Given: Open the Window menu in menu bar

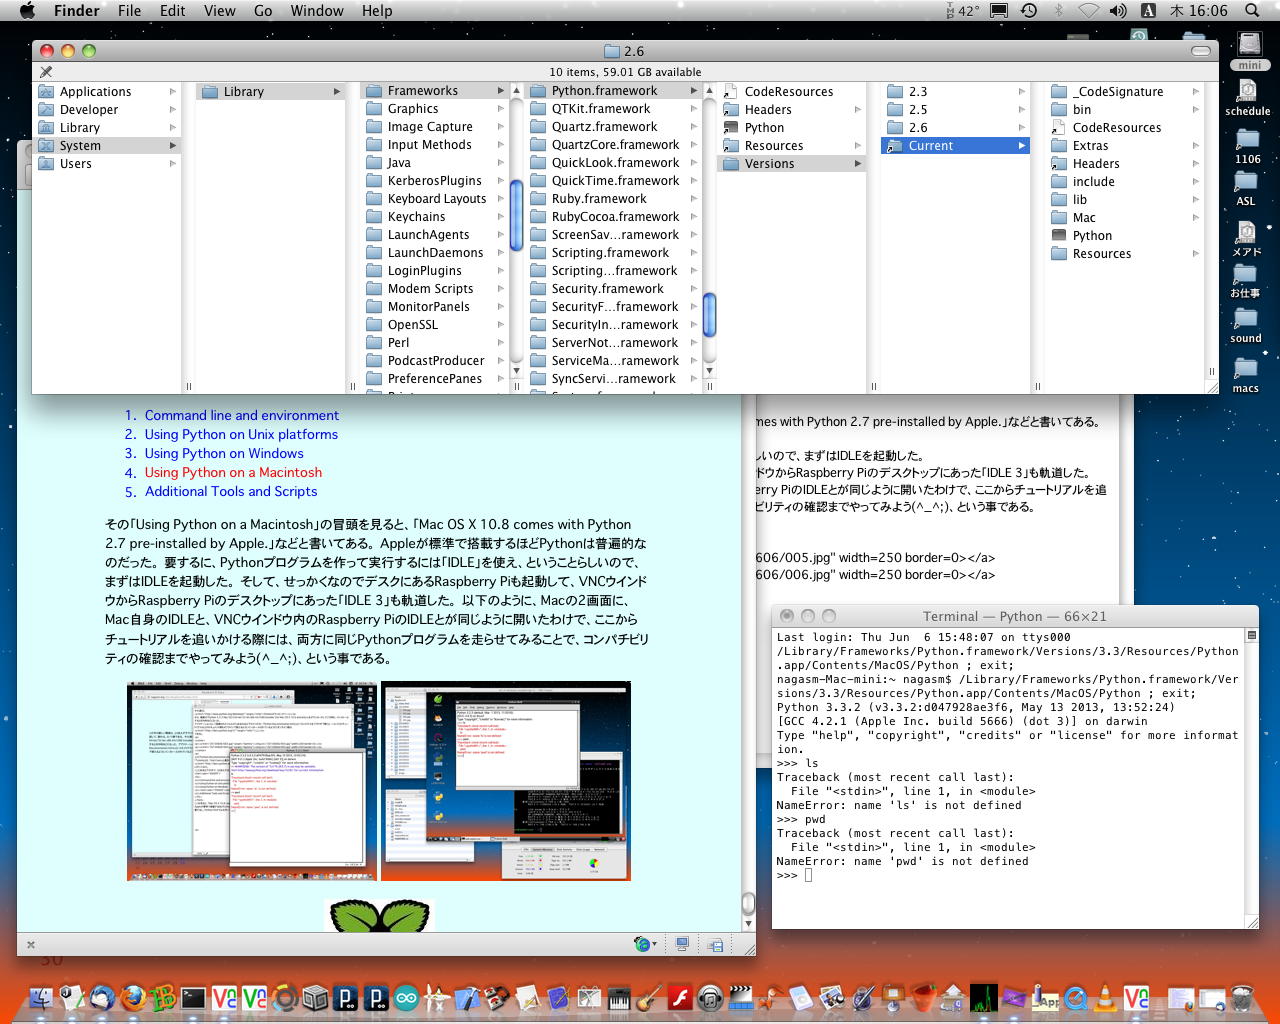Looking at the screenshot, I should pos(317,11).
